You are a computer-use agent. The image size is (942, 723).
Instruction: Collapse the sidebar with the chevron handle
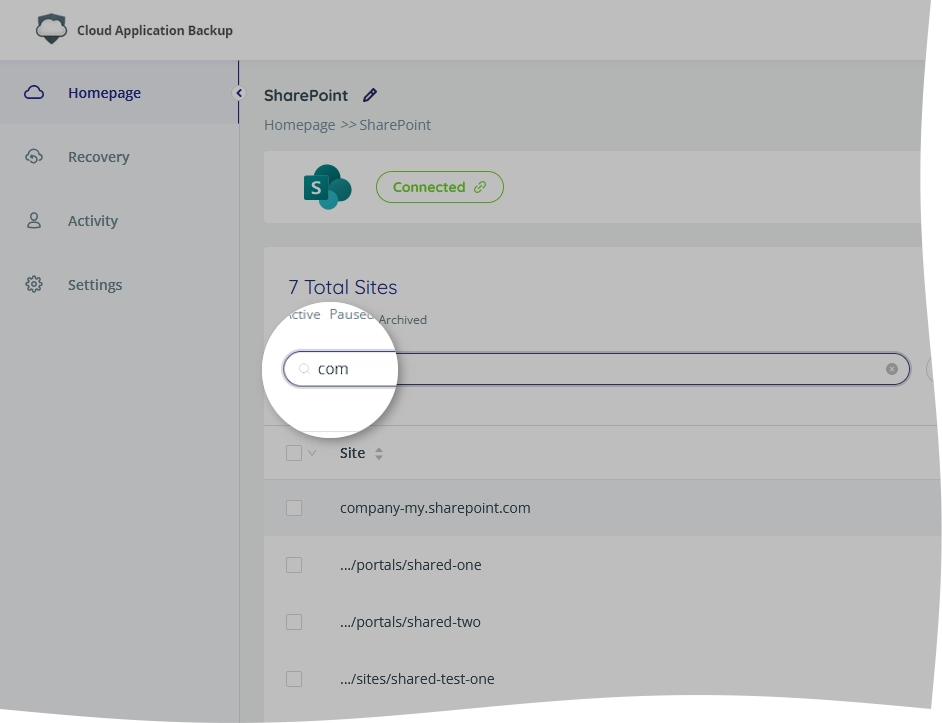pyautogui.click(x=239, y=93)
